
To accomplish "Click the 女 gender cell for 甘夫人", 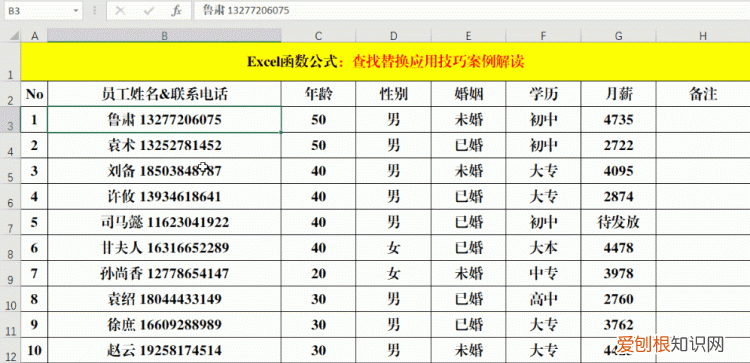I will [x=393, y=247].
